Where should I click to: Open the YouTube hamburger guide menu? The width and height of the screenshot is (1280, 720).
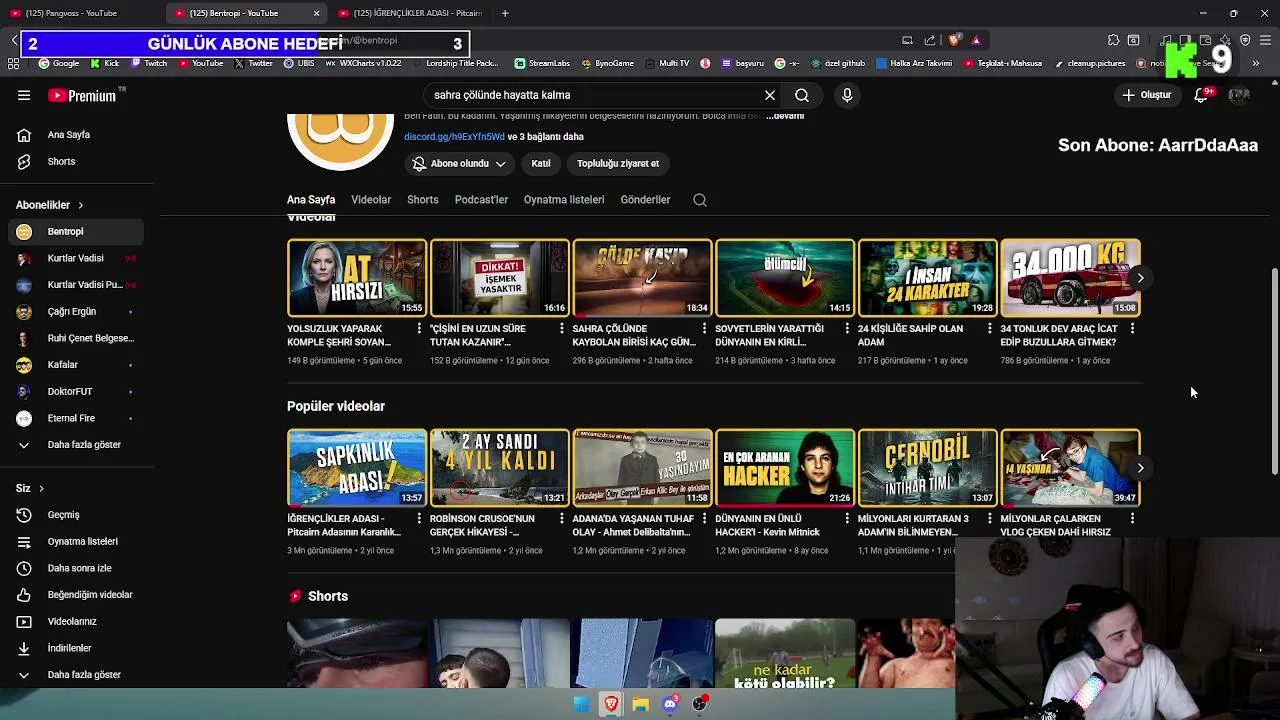pyautogui.click(x=24, y=95)
